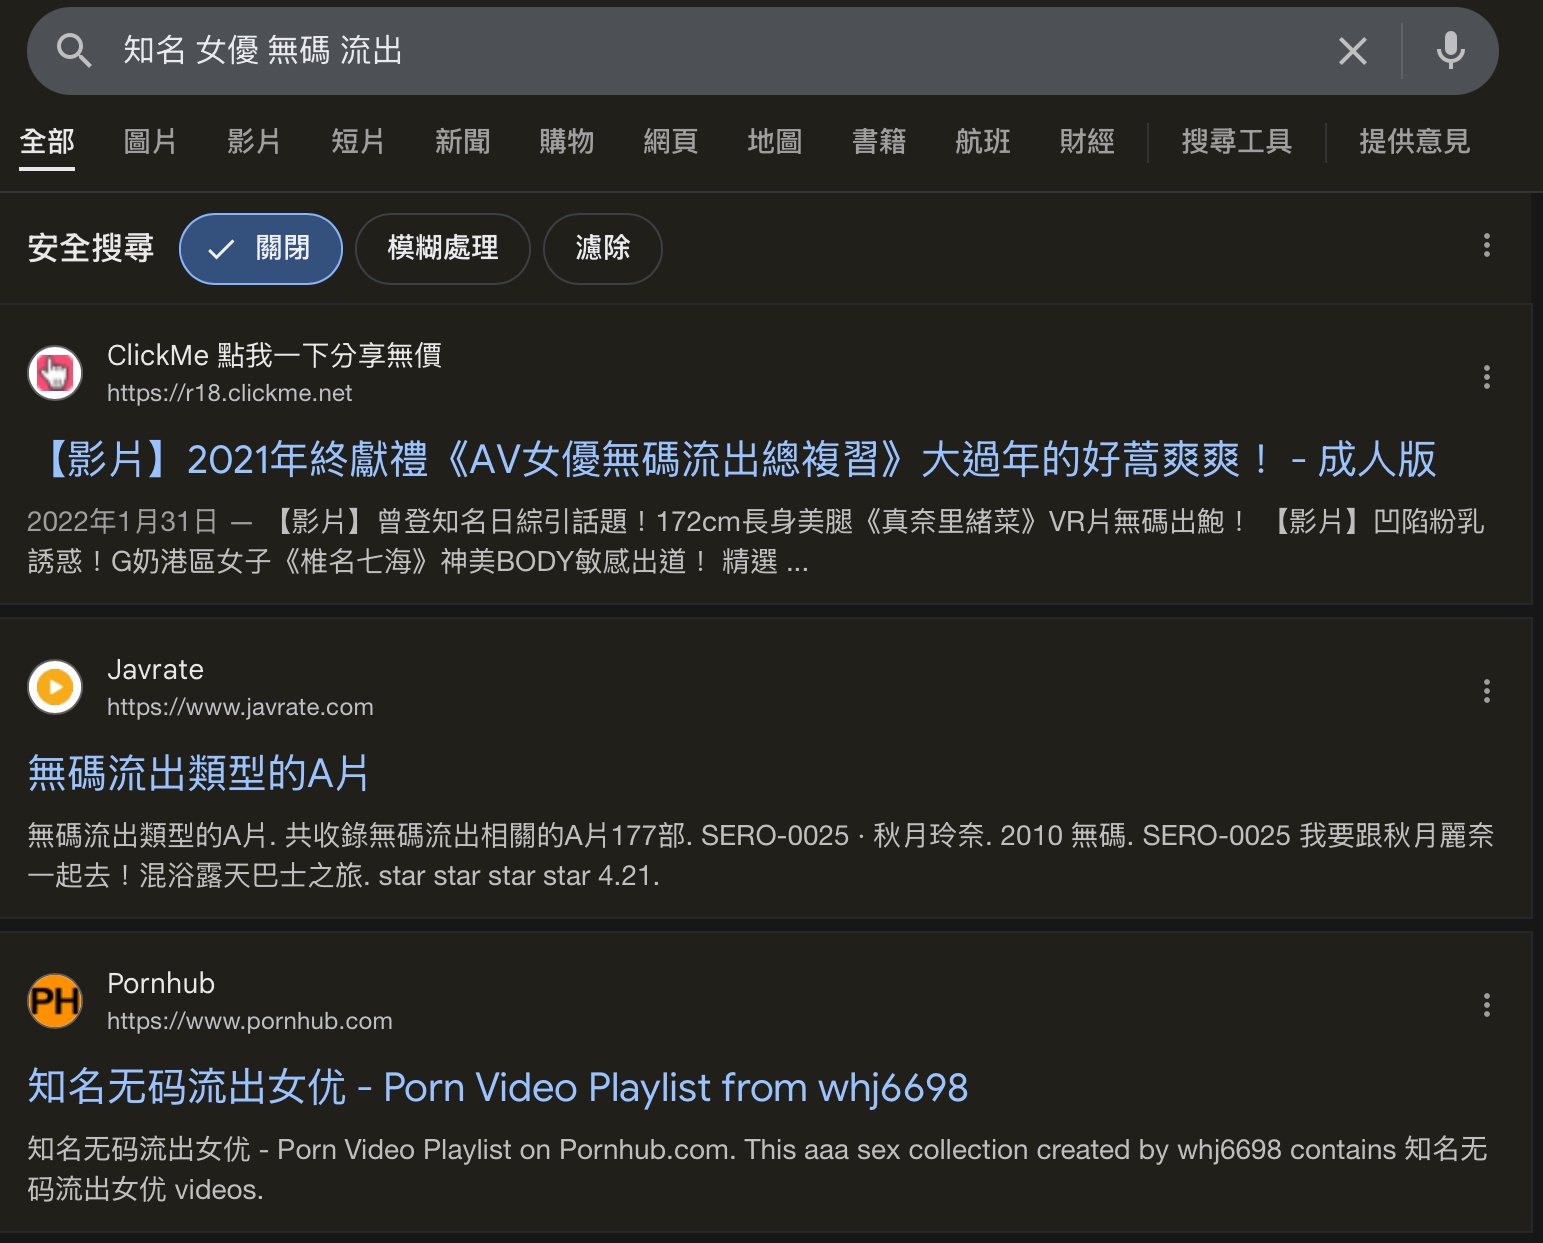Open the 無碼流出類型的A片 result title
1543x1243 pixels.
[x=198, y=774]
